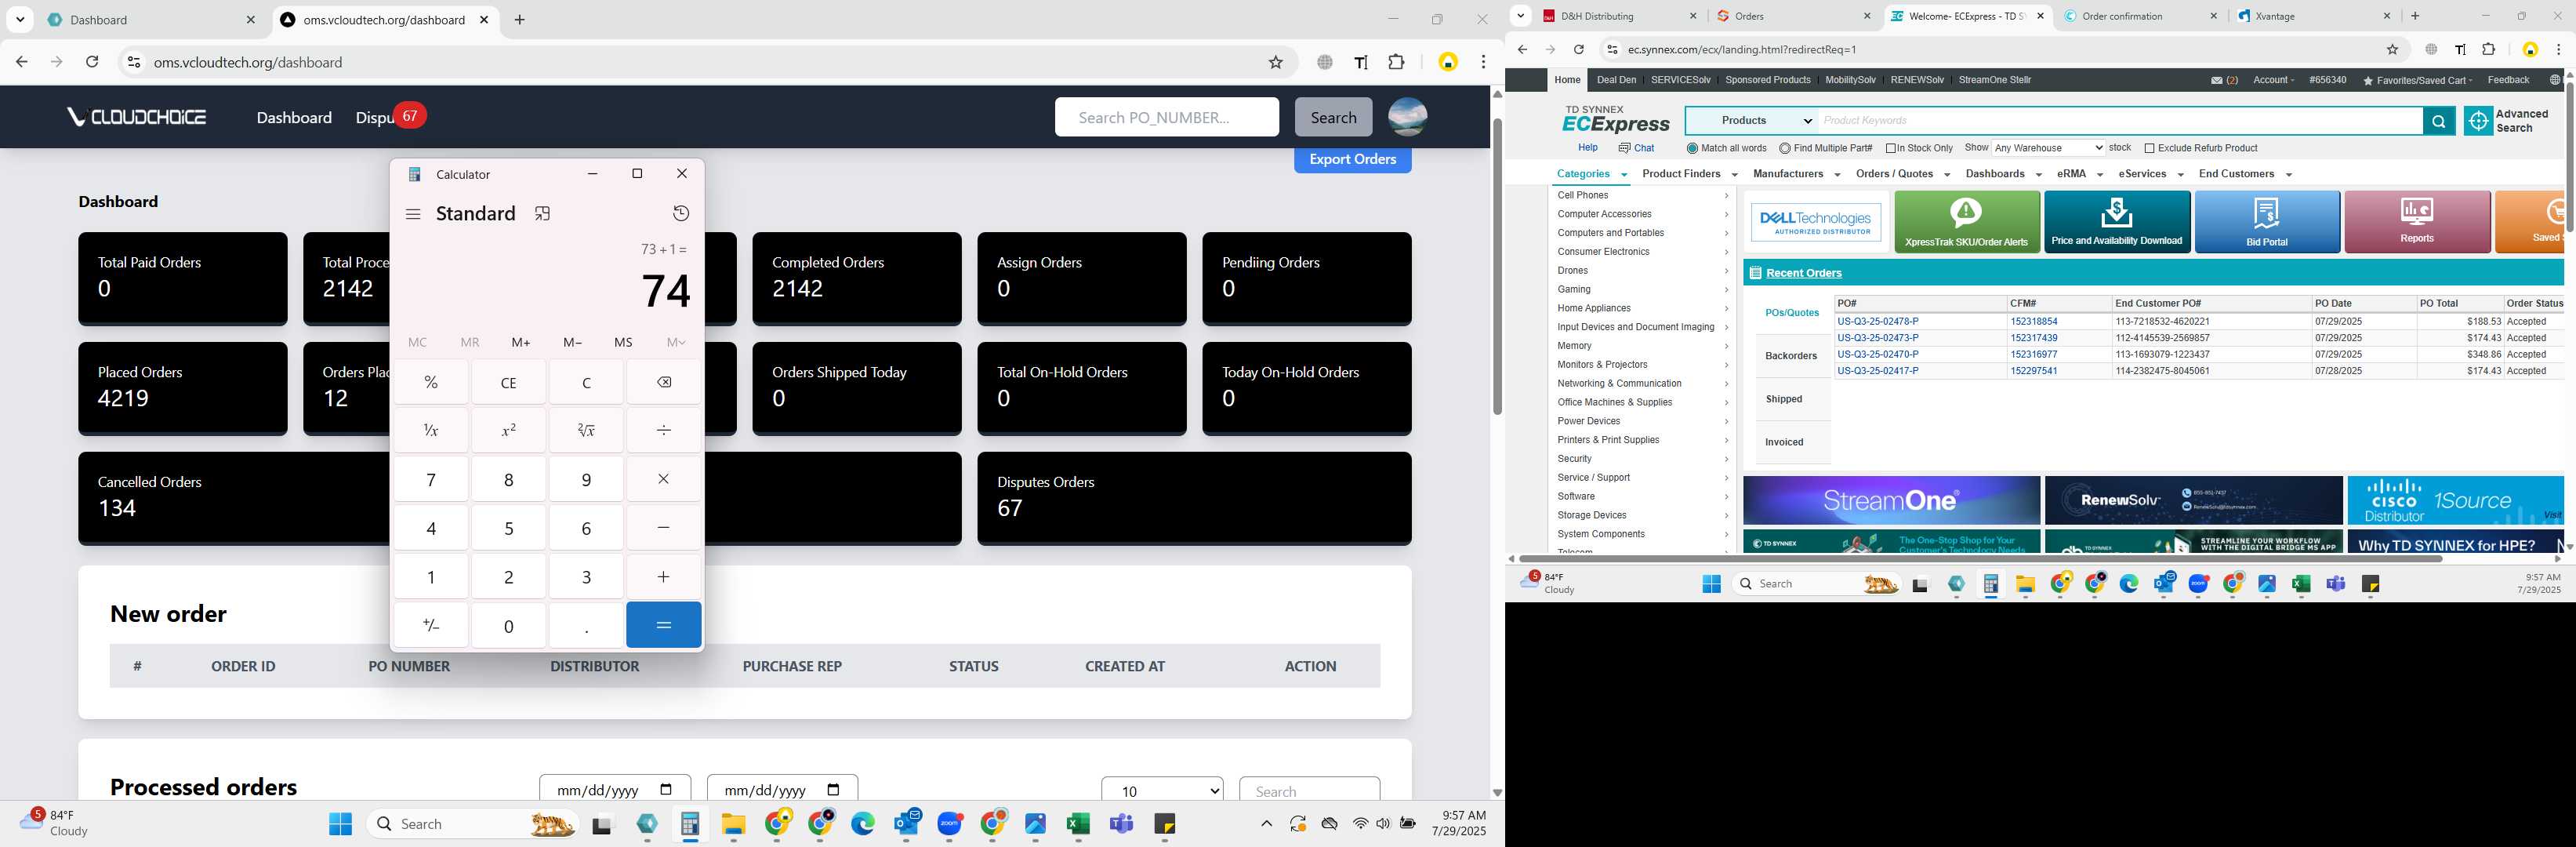2576x847 pixels.
Task: Expand the Computers and Portables category
Action: [x=1642, y=233]
